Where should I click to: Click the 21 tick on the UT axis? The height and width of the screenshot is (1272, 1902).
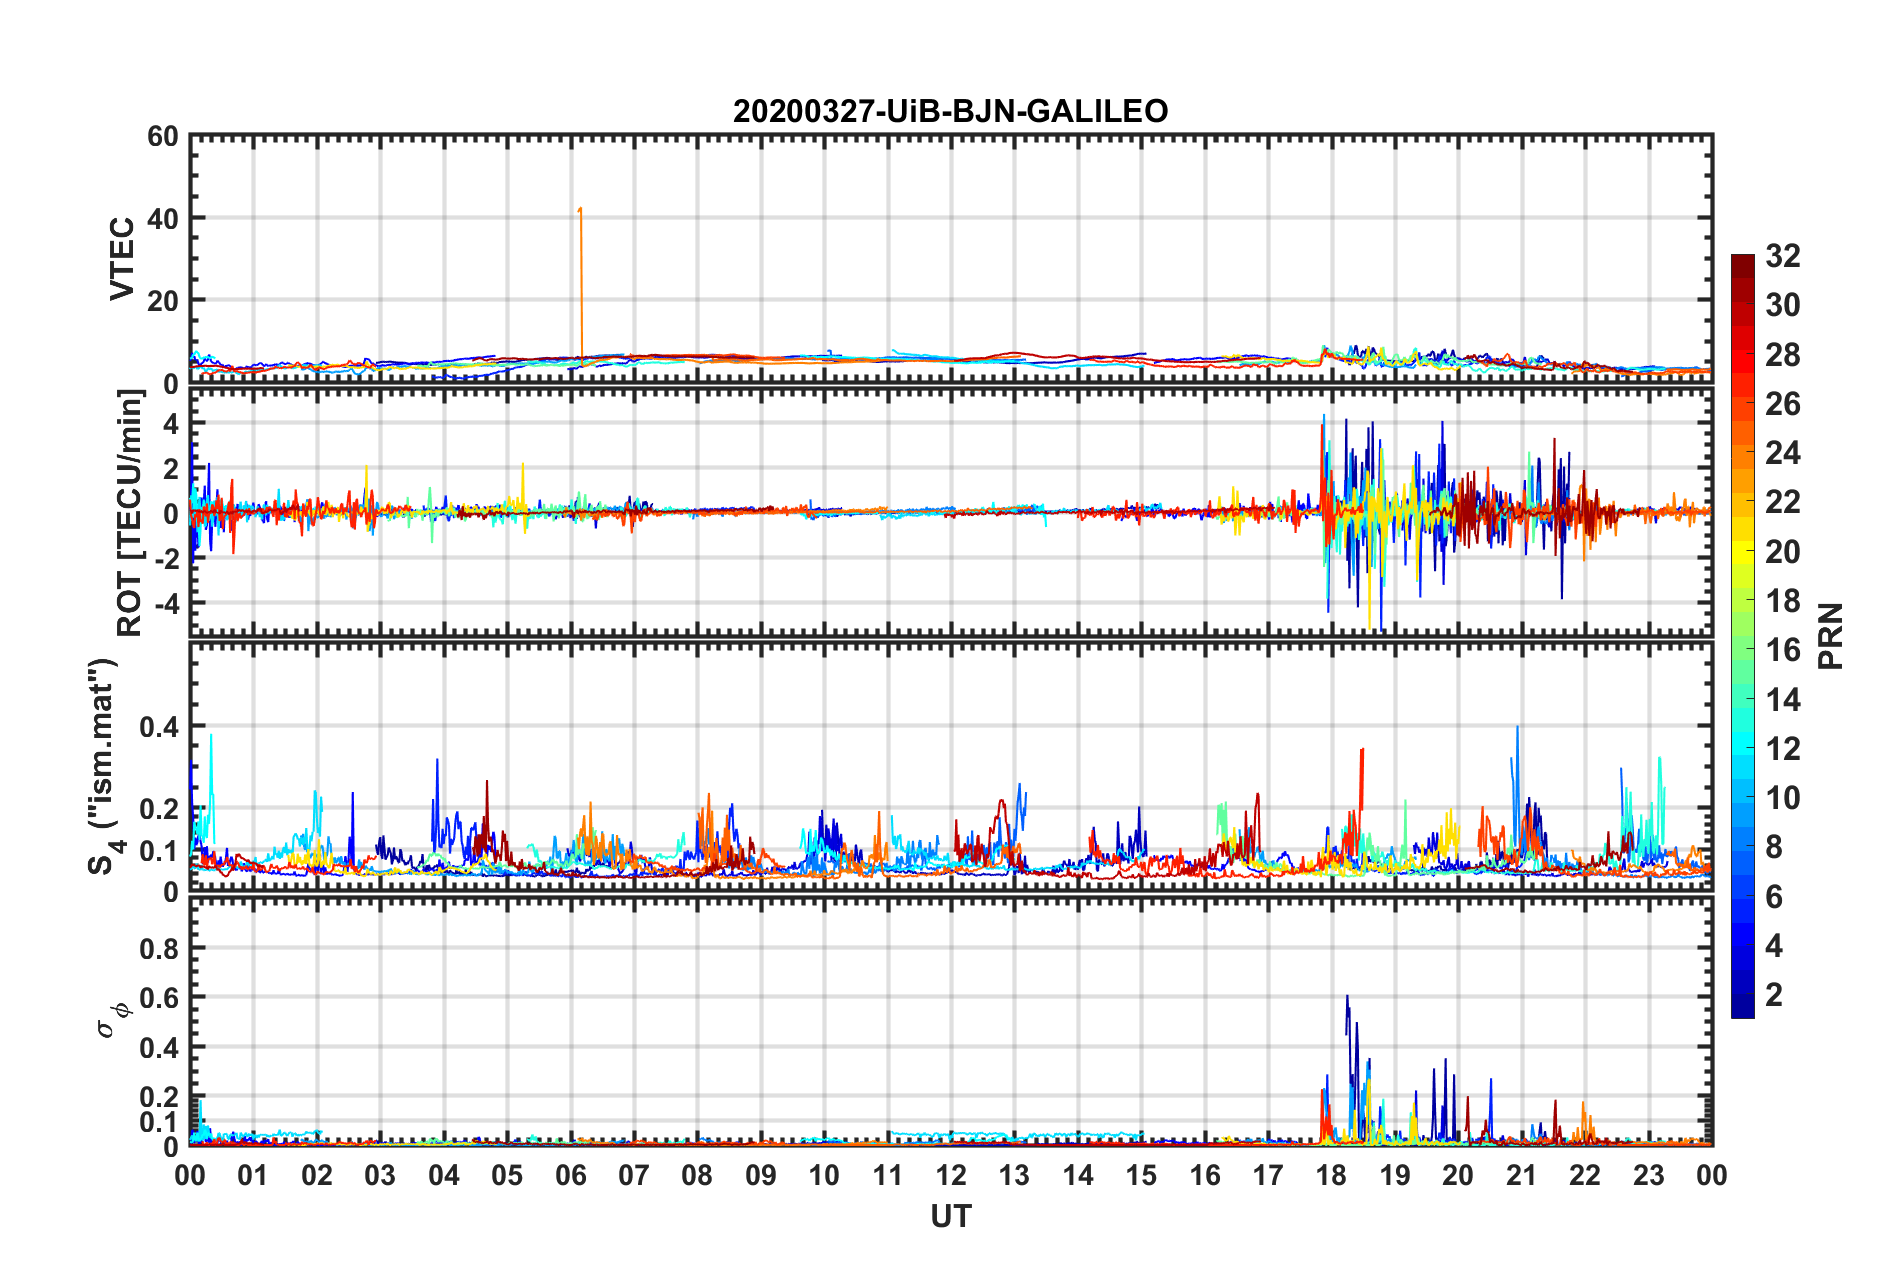(x=1522, y=1175)
